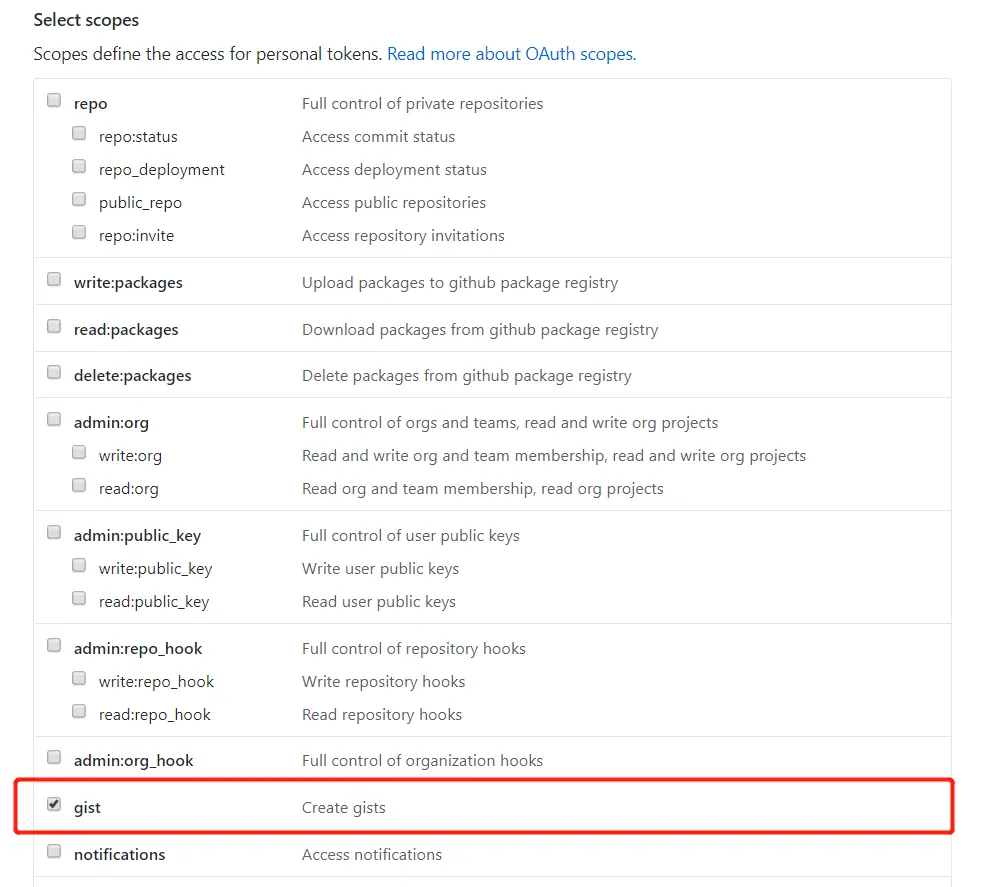Check the admin:org_hook checkbox

[54, 757]
